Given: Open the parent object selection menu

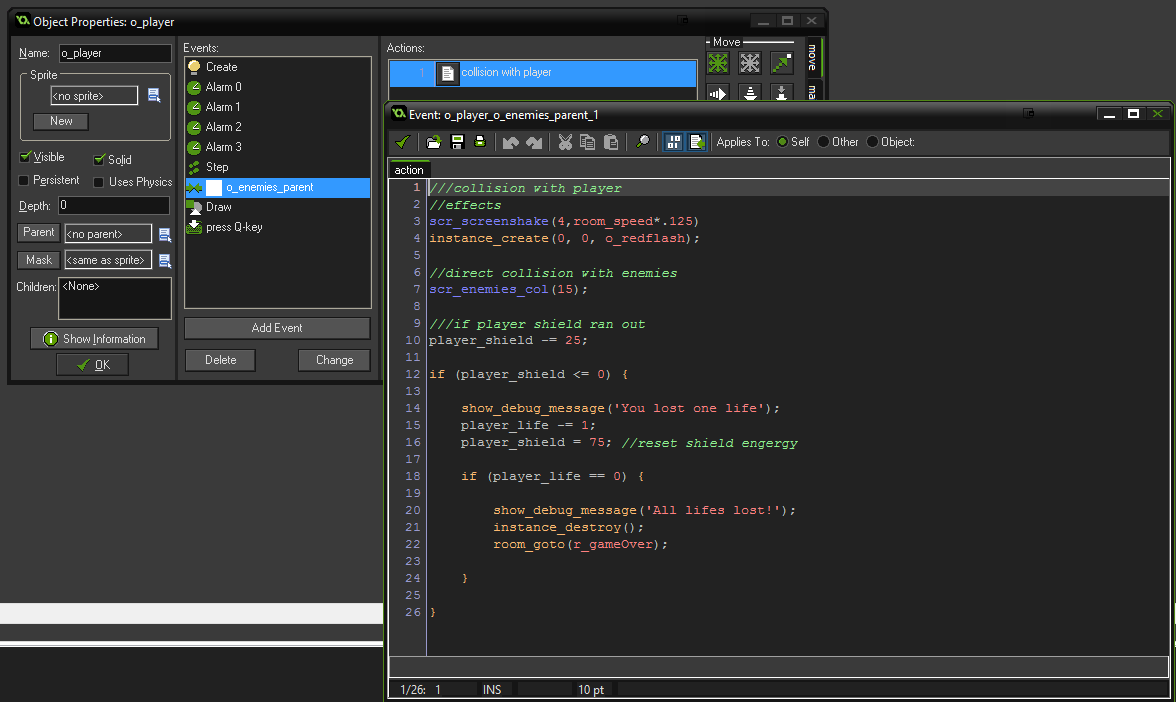Looking at the screenshot, I should [165, 234].
